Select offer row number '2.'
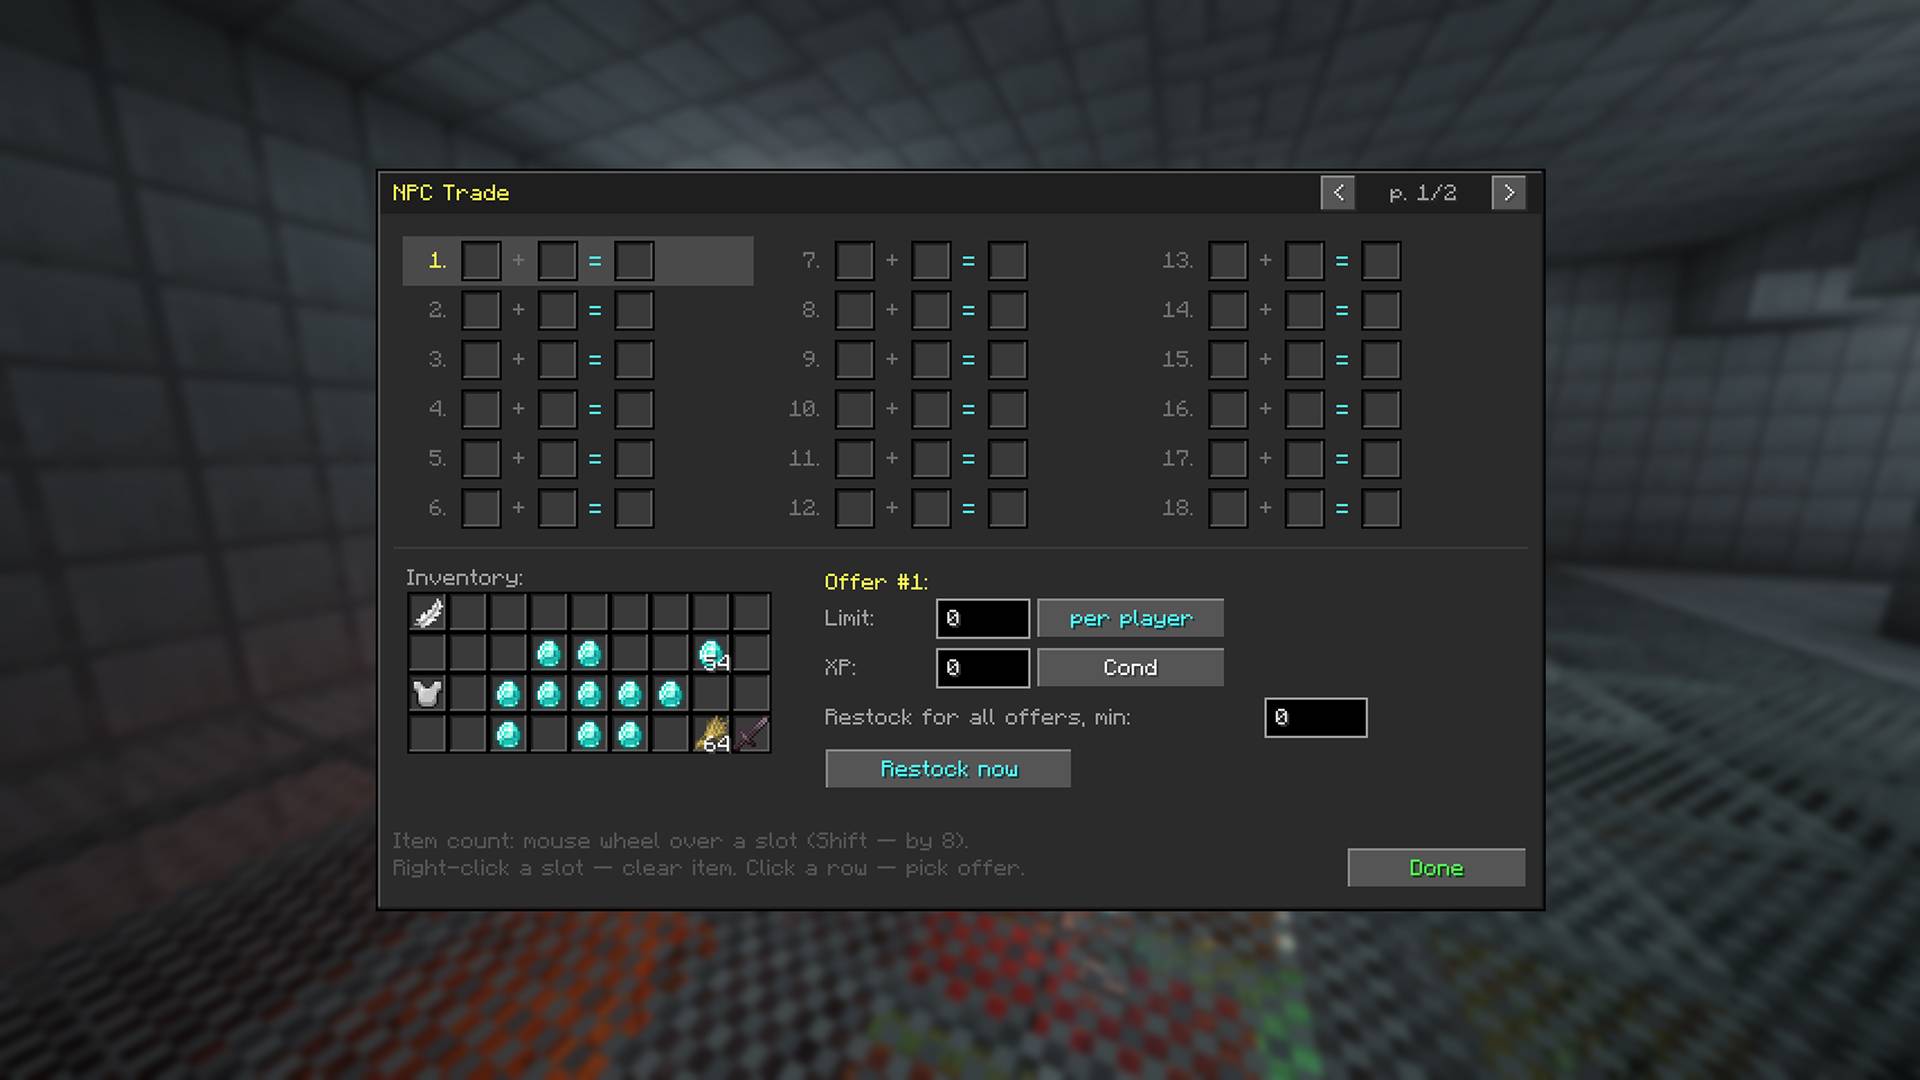This screenshot has width=1920, height=1080. tap(437, 310)
